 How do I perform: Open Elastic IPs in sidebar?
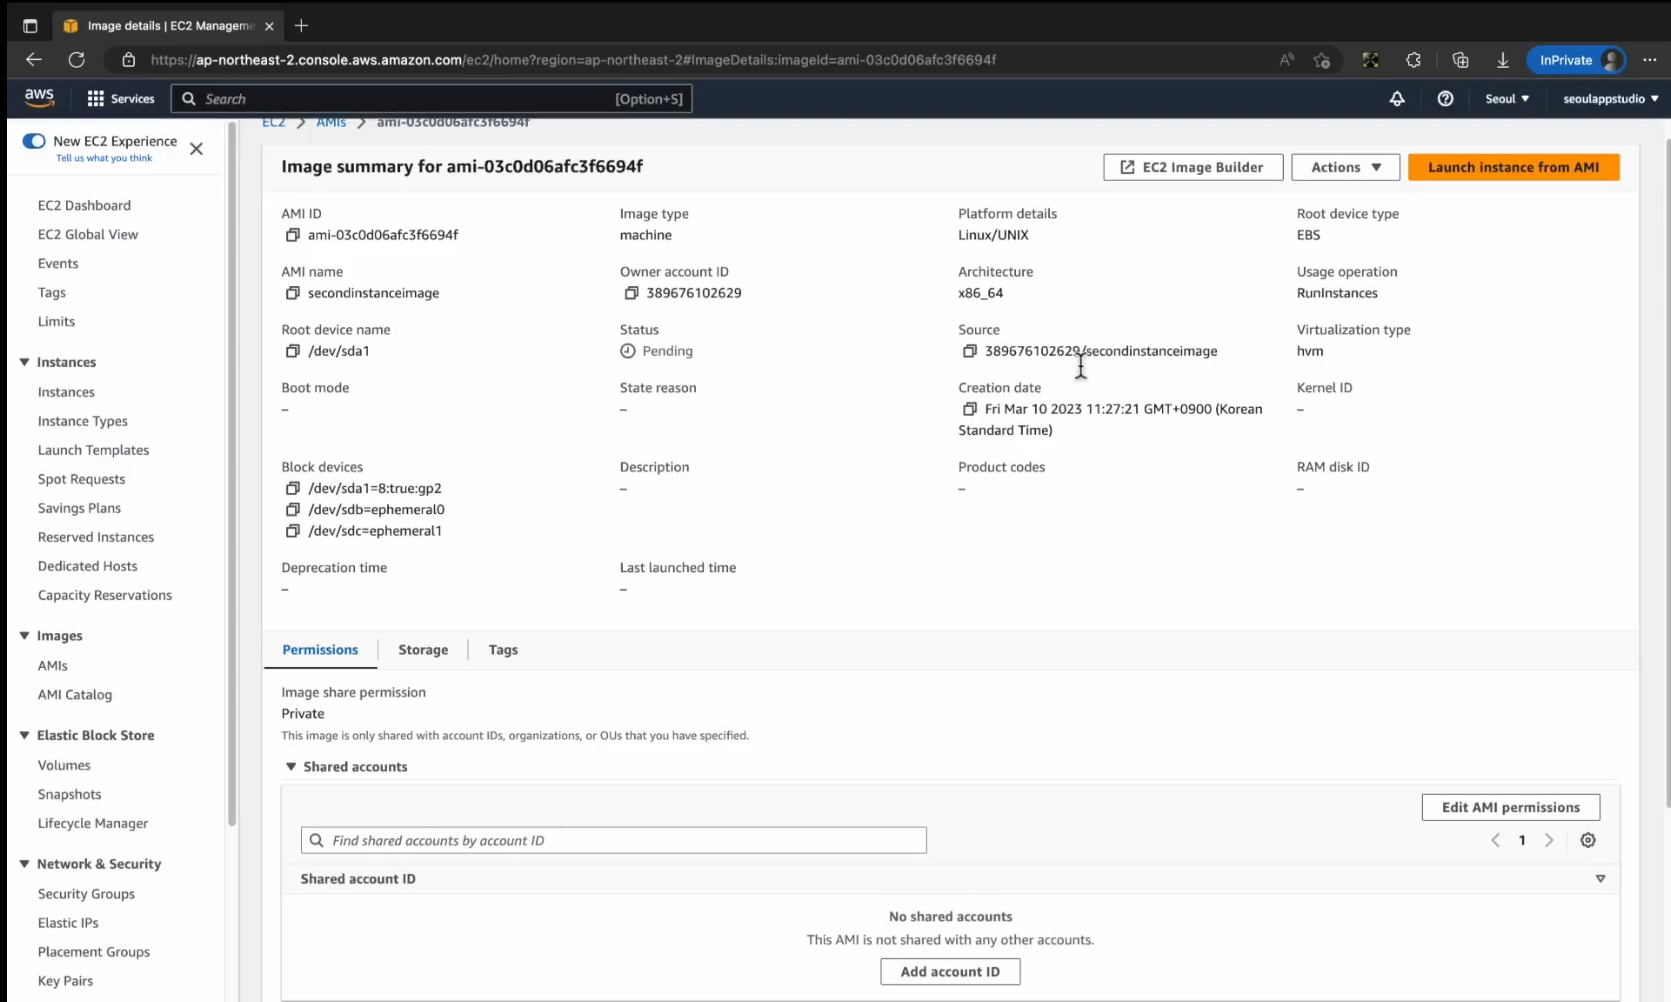[x=68, y=923]
